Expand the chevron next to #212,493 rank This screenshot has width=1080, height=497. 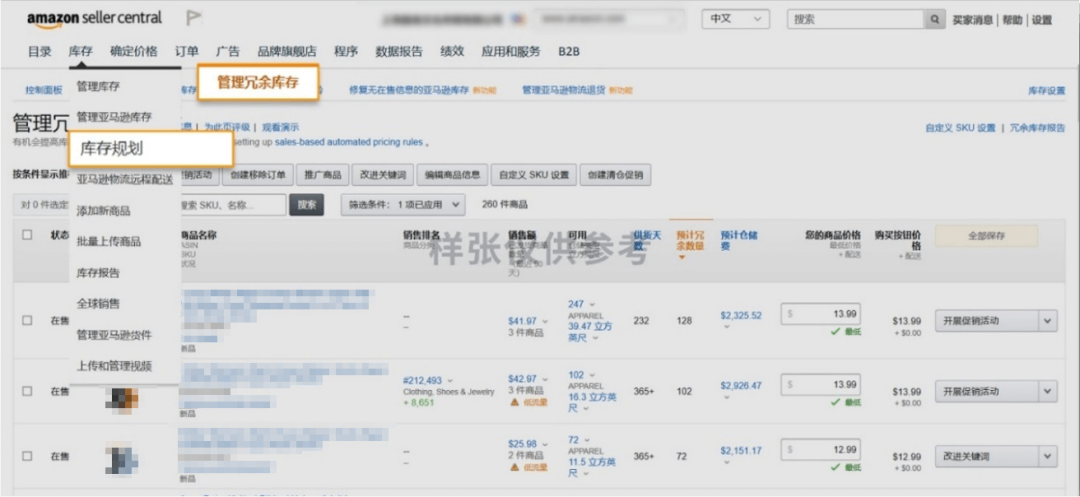tap(450, 380)
